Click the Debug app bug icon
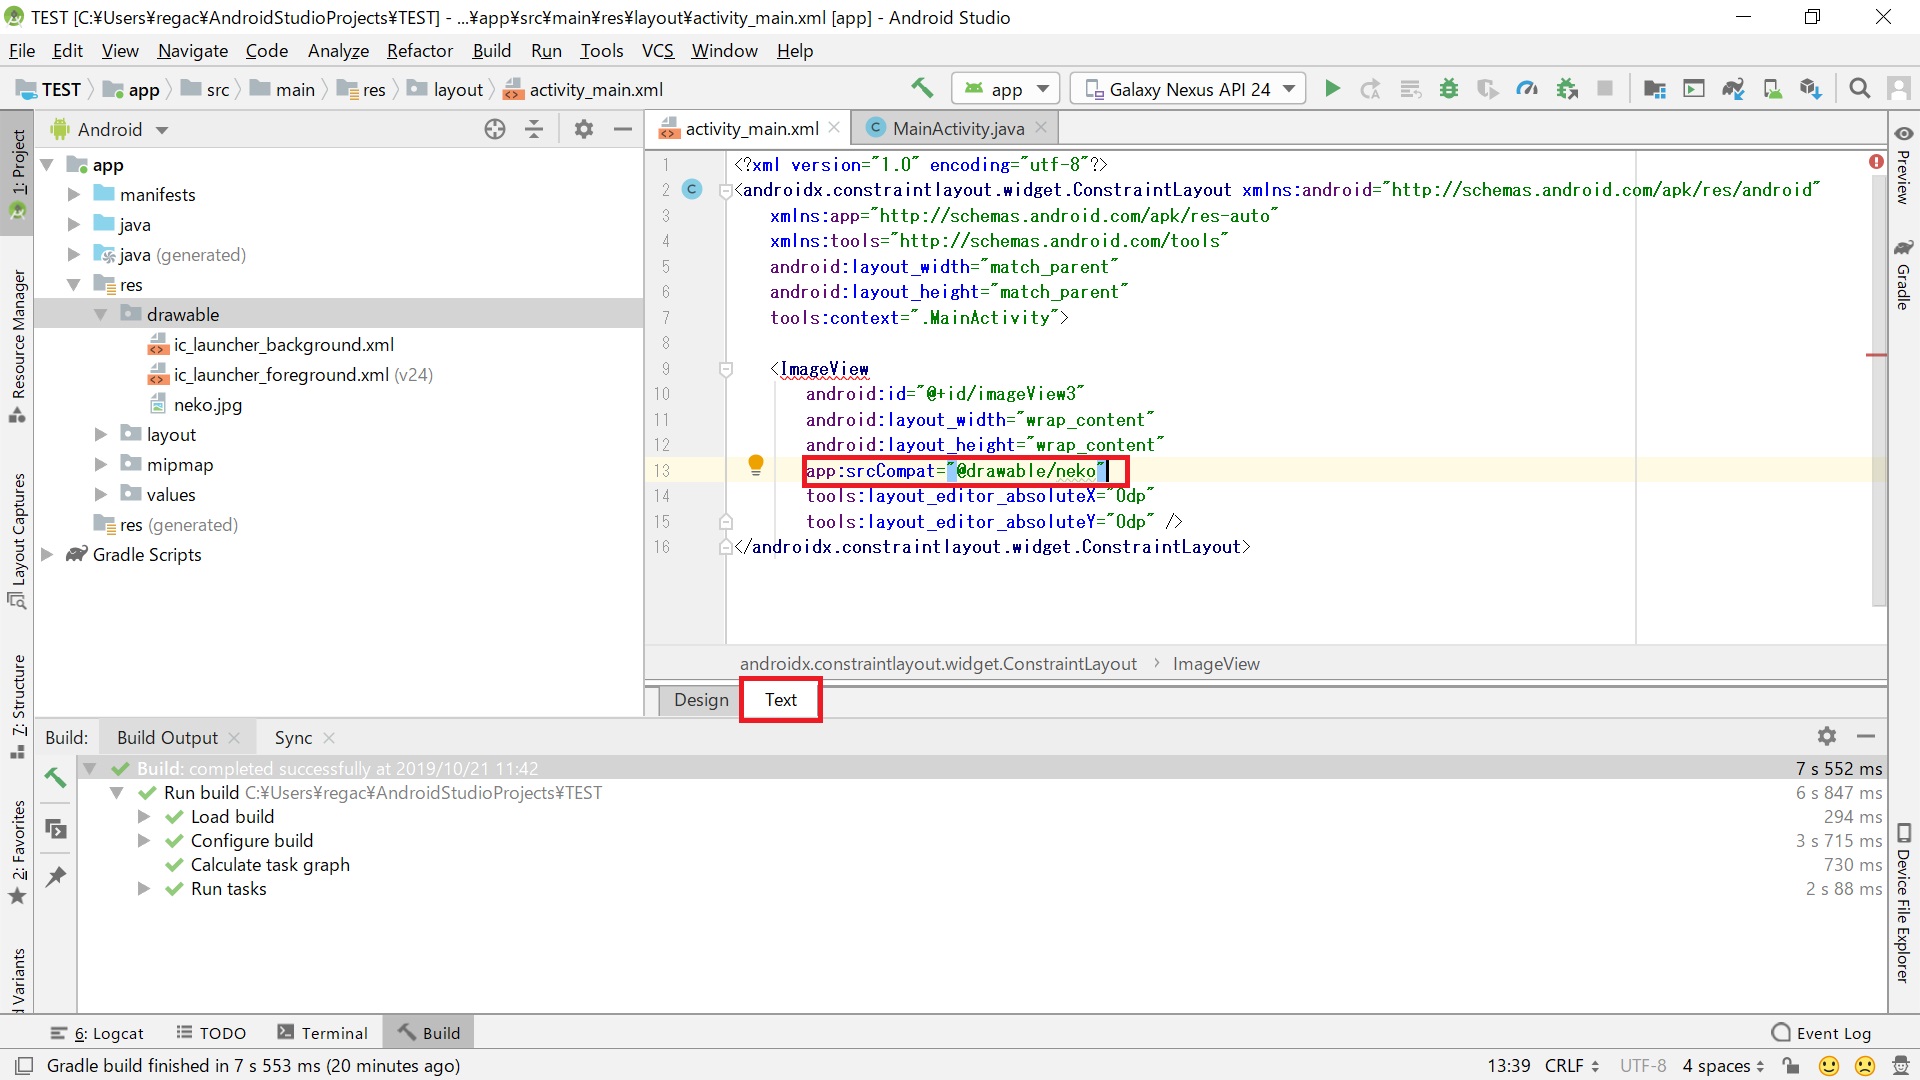 1448,89
